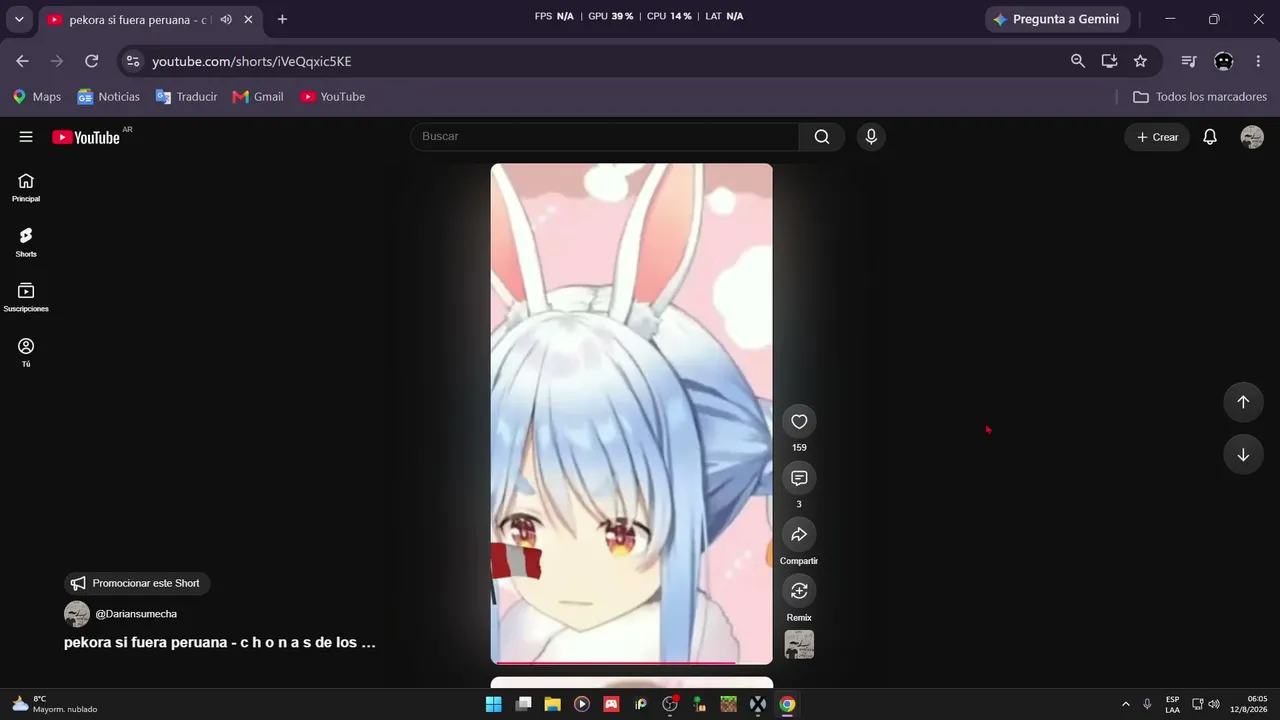Screen dimensions: 1280x720
Task: Open the YouTube account avatar menu
Action: pos(1252,137)
